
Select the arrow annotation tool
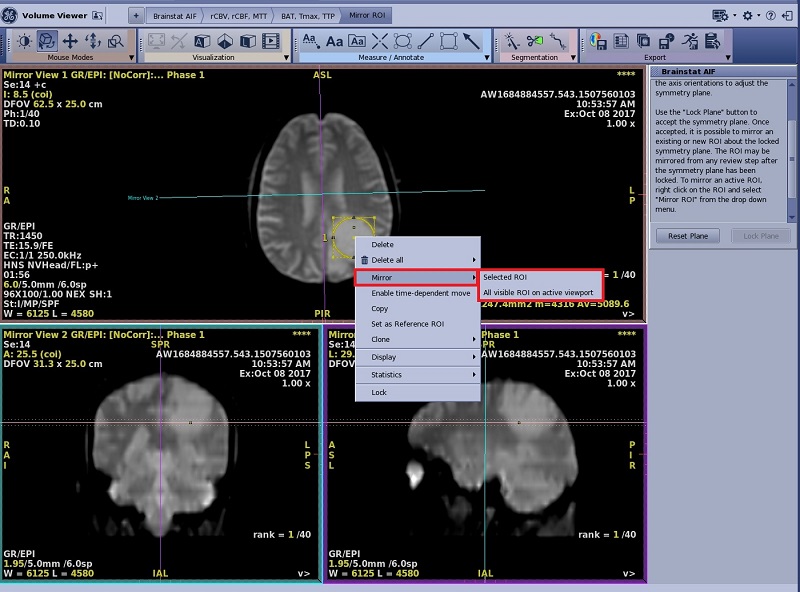click(x=472, y=41)
